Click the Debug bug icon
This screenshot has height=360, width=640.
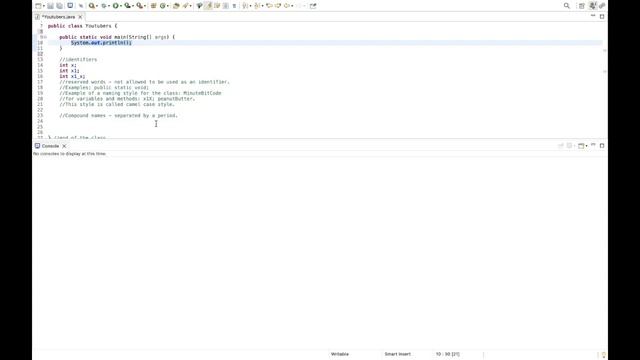pos(104,6)
